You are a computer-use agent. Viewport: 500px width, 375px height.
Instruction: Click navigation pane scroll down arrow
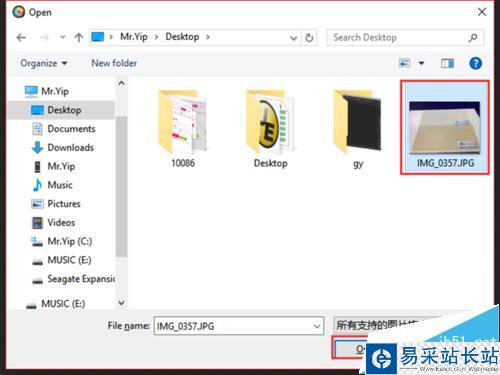pos(122,303)
